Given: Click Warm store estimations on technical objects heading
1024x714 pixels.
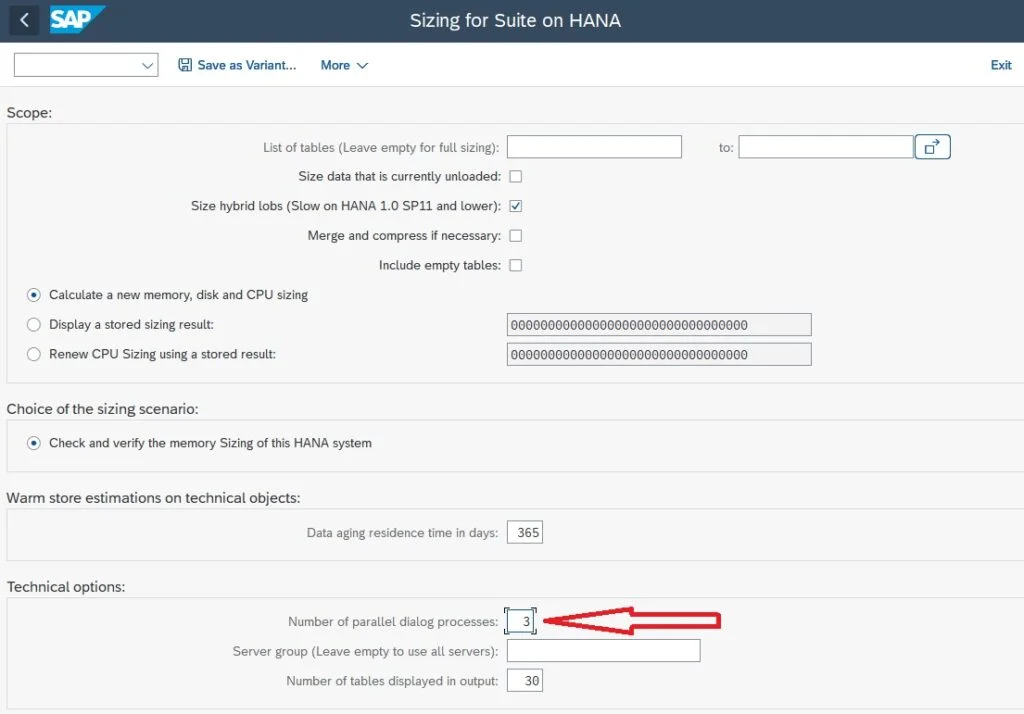Looking at the screenshot, I should (x=153, y=498).
